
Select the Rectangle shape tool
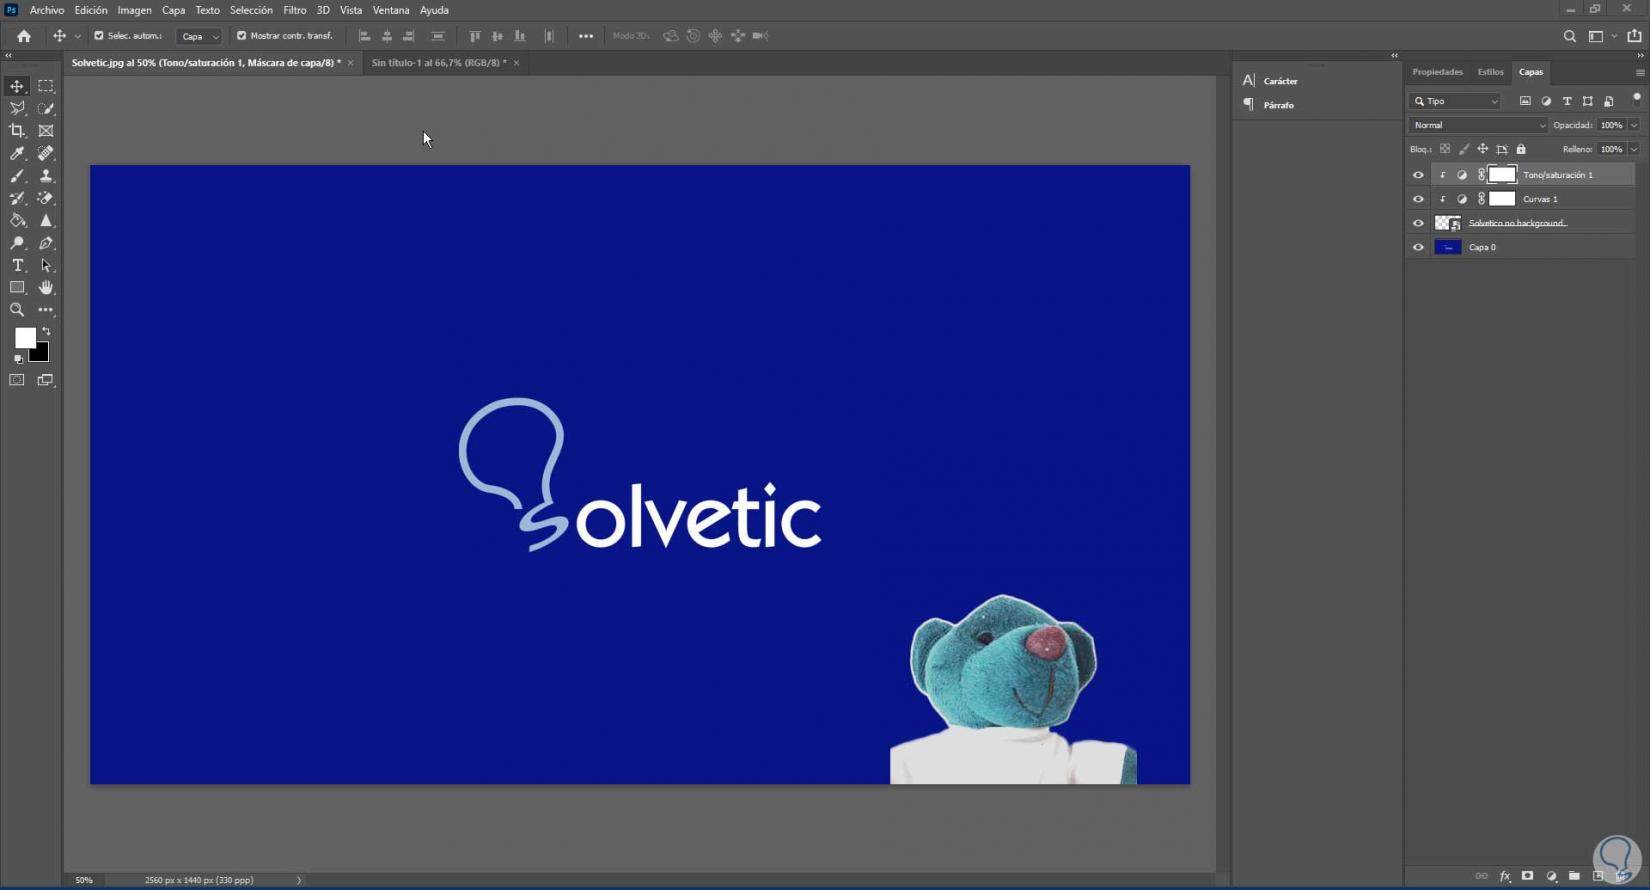click(x=17, y=288)
